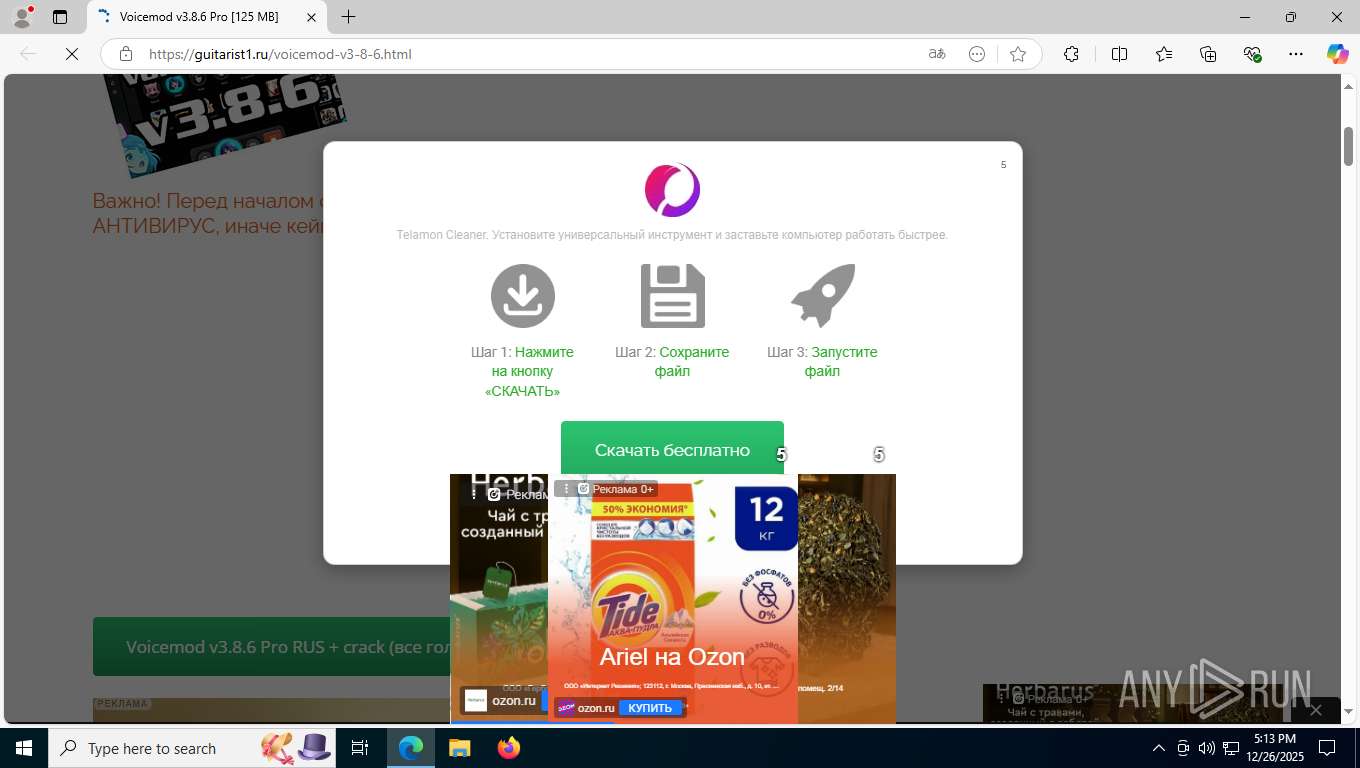
Task: Click the page vertical scrollbar thumb
Action: tap(1348, 146)
